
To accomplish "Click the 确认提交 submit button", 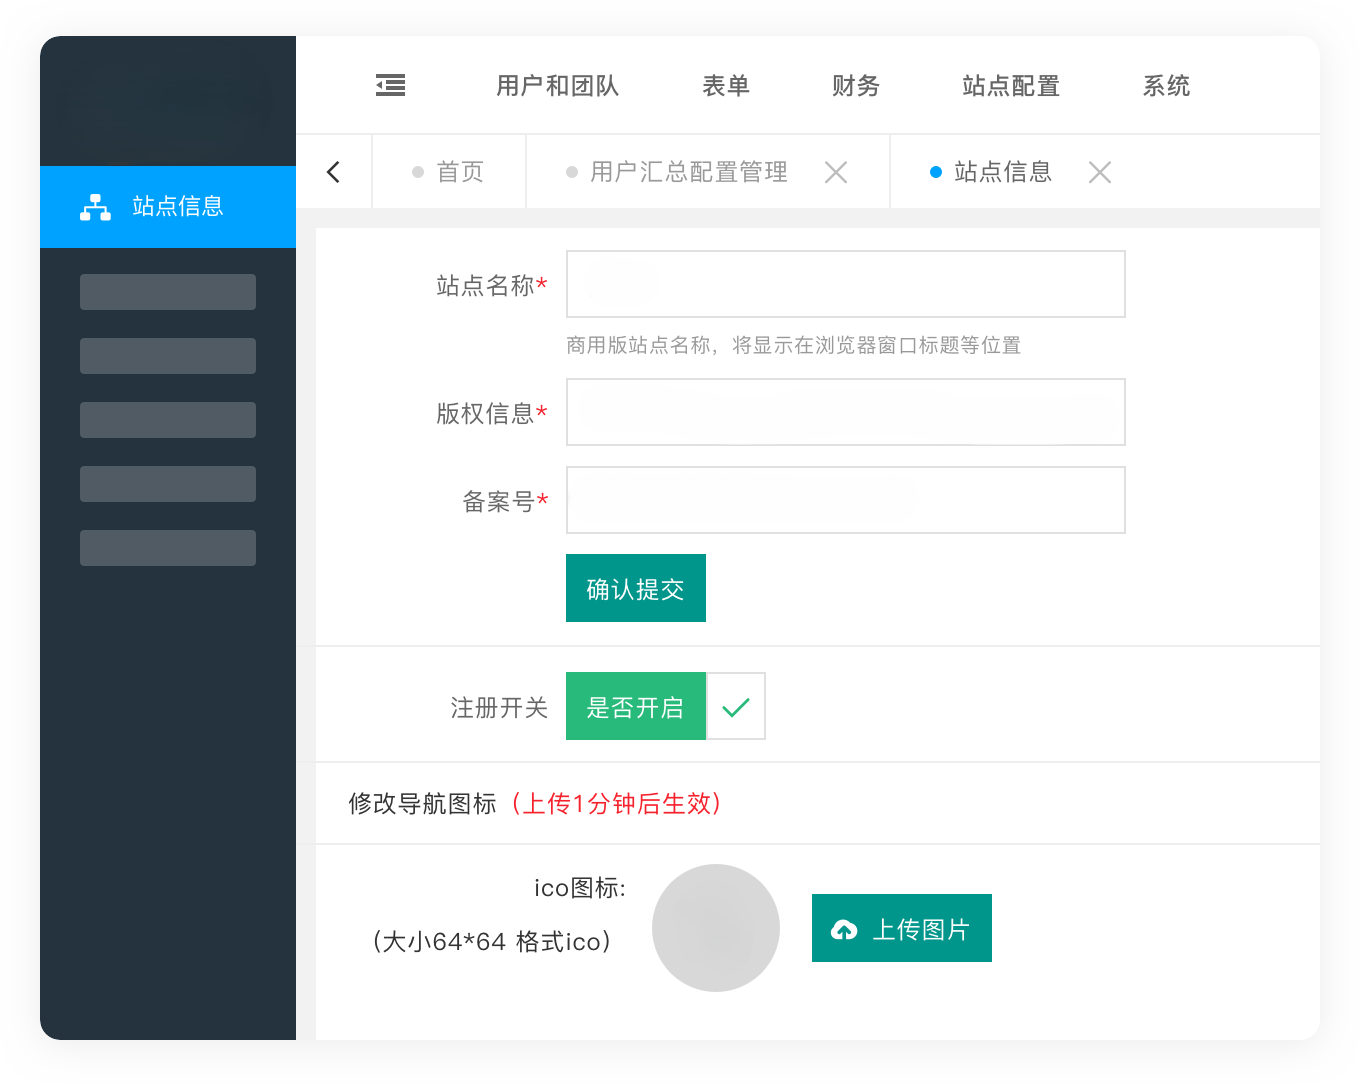I will 636,588.
